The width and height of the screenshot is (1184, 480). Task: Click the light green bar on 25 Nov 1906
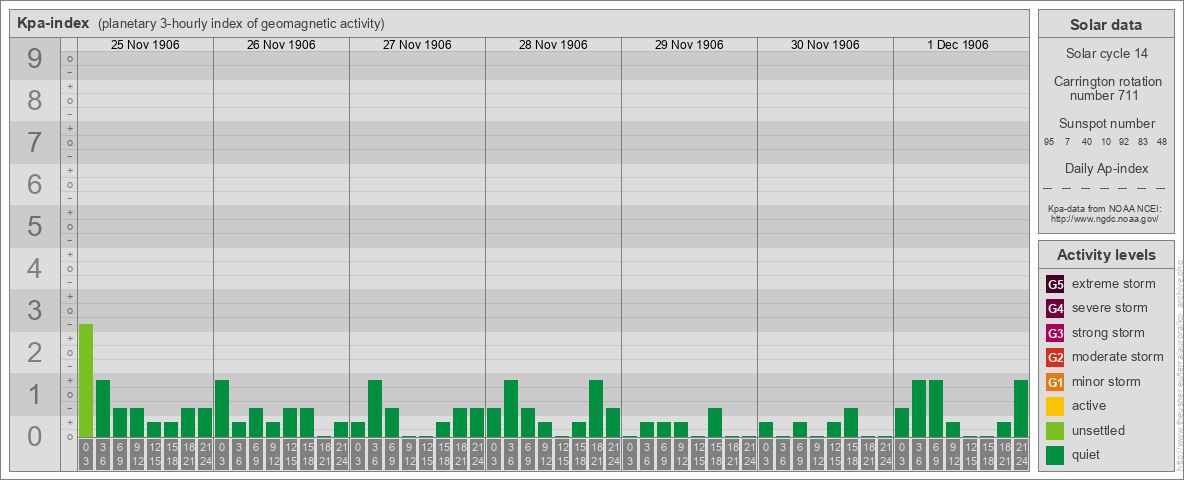pos(86,380)
